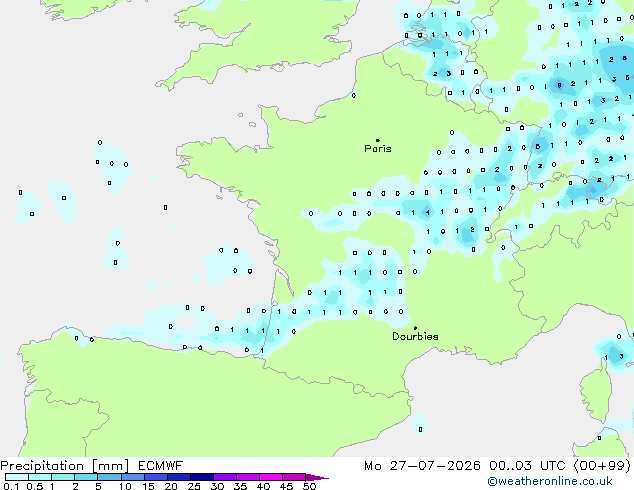Click the 'Precipitation' legend title word
Screen dimensions: 634x490
tap(42, 466)
